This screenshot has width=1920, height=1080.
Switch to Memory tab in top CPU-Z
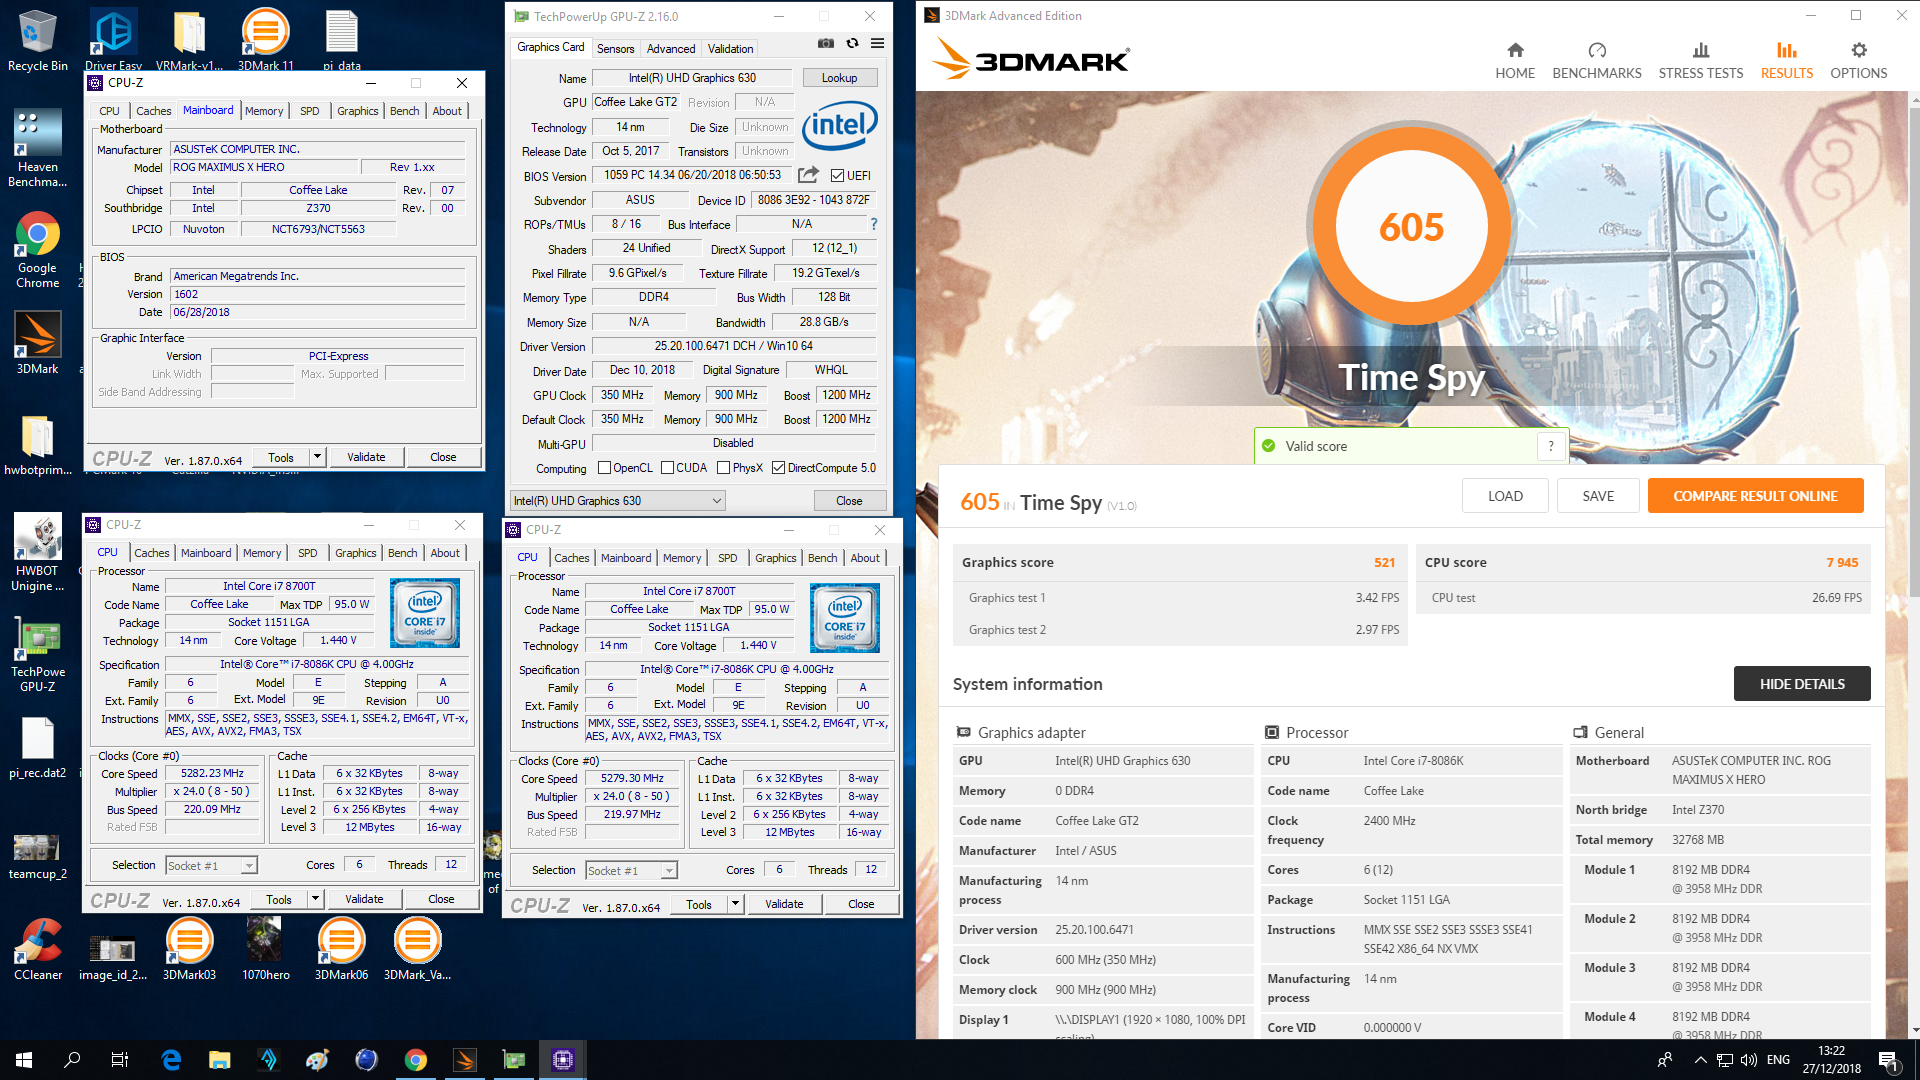pyautogui.click(x=264, y=111)
